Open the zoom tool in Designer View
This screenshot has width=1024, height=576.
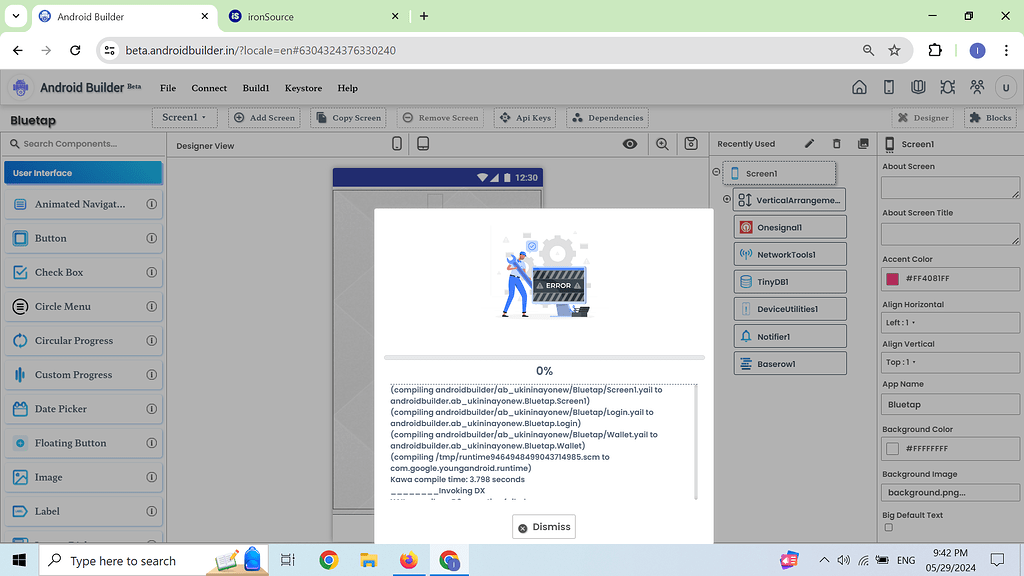coord(662,144)
